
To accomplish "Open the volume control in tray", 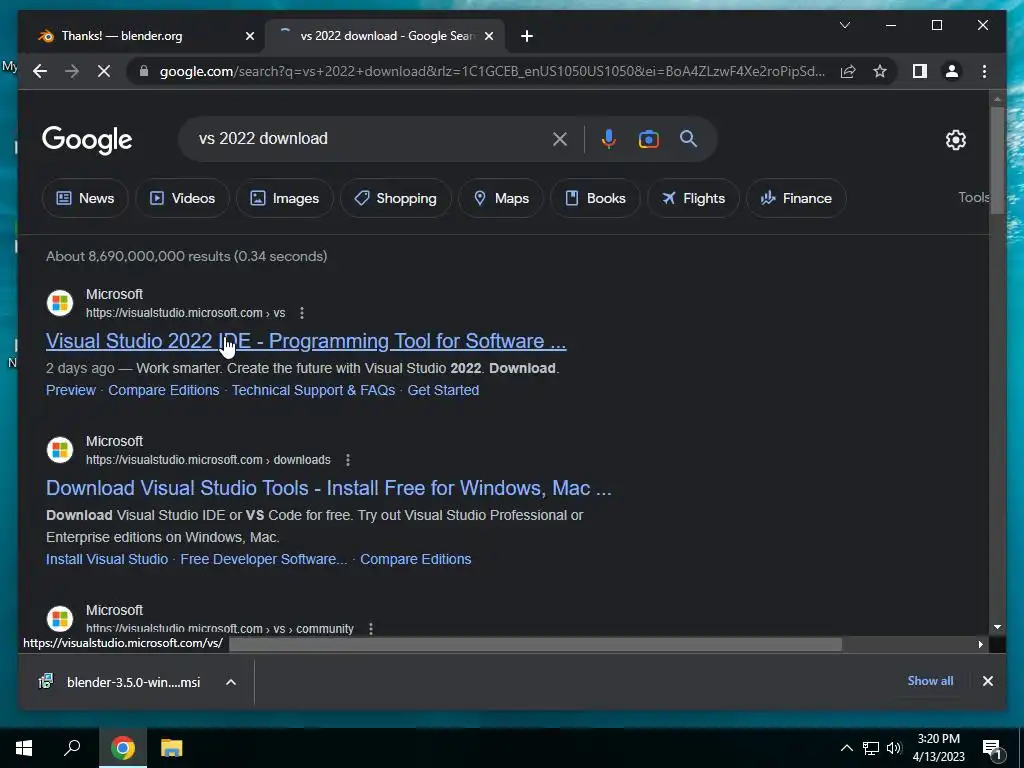I will (893, 748).
